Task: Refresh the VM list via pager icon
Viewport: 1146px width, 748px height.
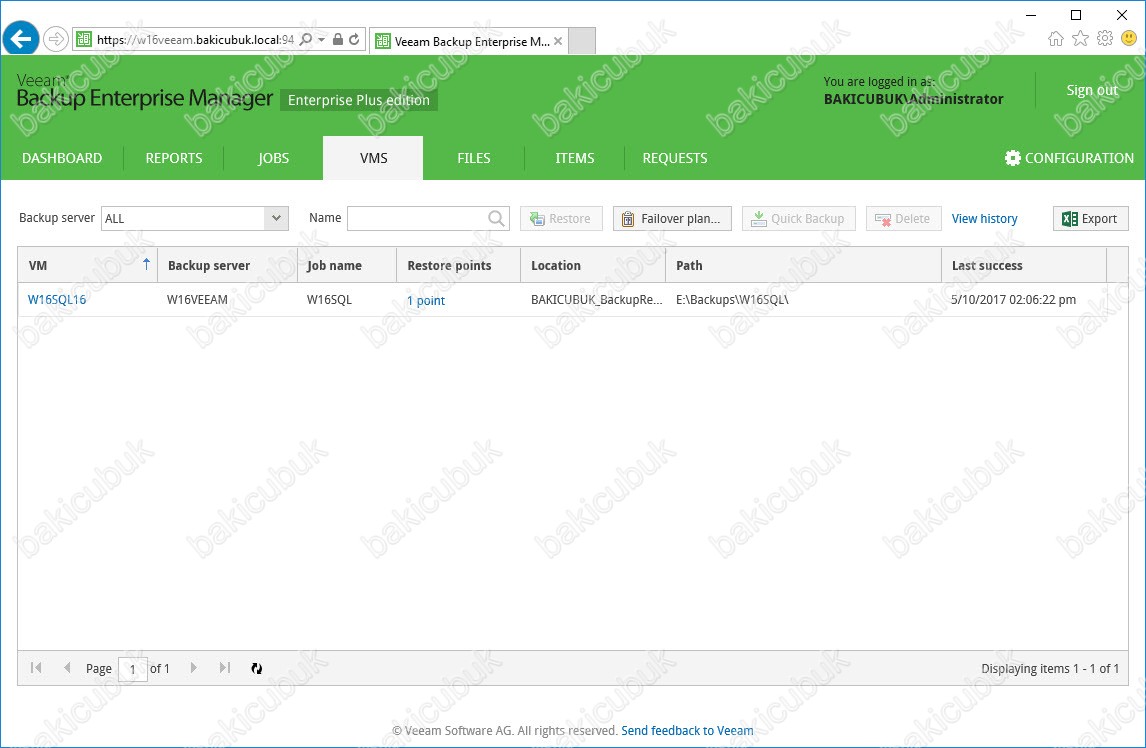Action: coord(257,668)
